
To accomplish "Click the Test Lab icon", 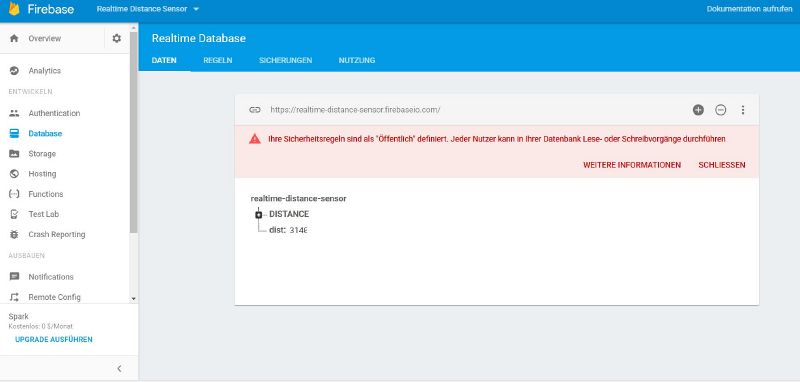I will pyautogui.click(x=14, y=214).
